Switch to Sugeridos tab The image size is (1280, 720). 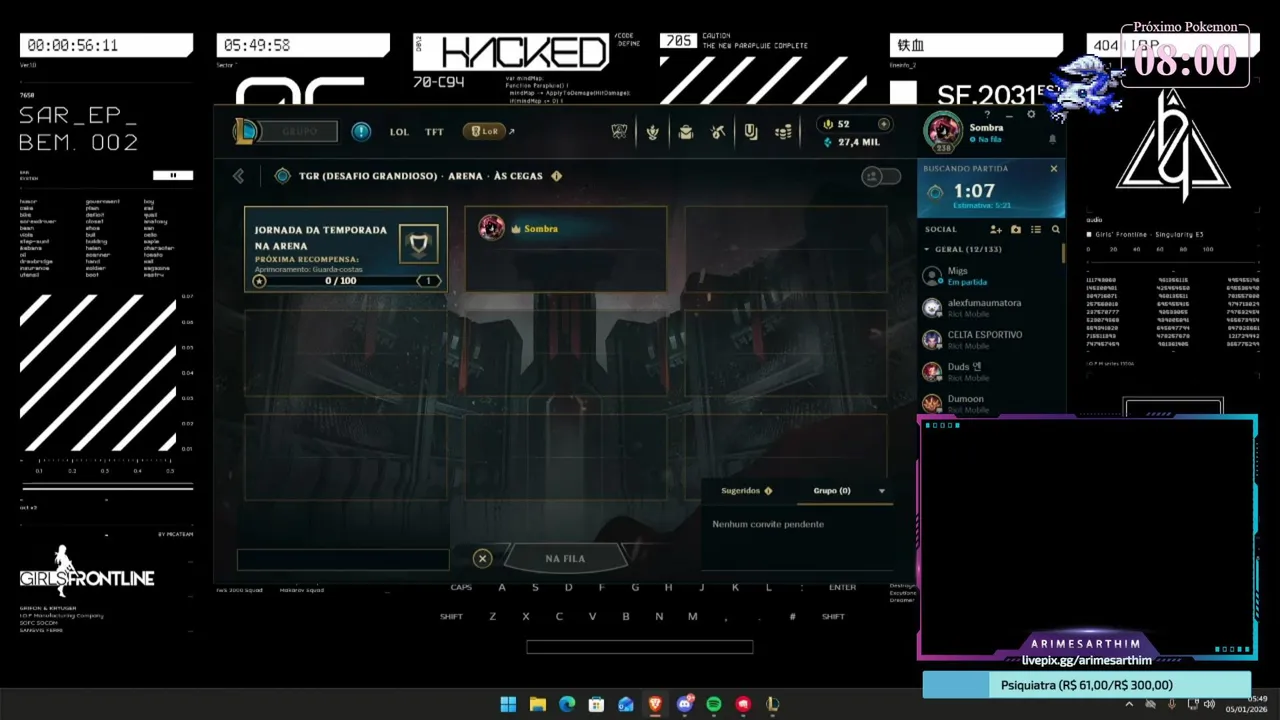[x=746, y=491]
